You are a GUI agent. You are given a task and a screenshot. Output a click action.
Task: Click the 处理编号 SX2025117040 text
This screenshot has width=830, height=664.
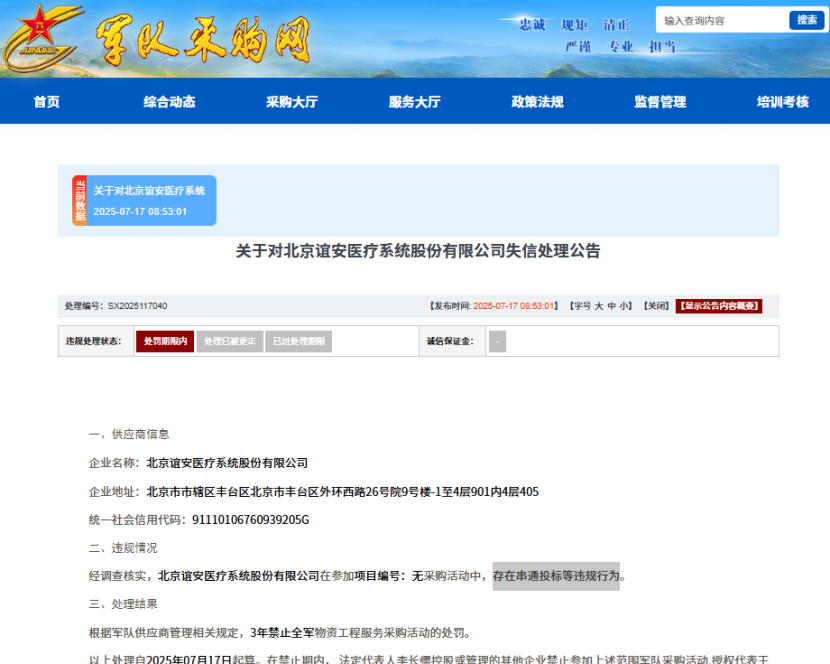click(x=116, y=306)
